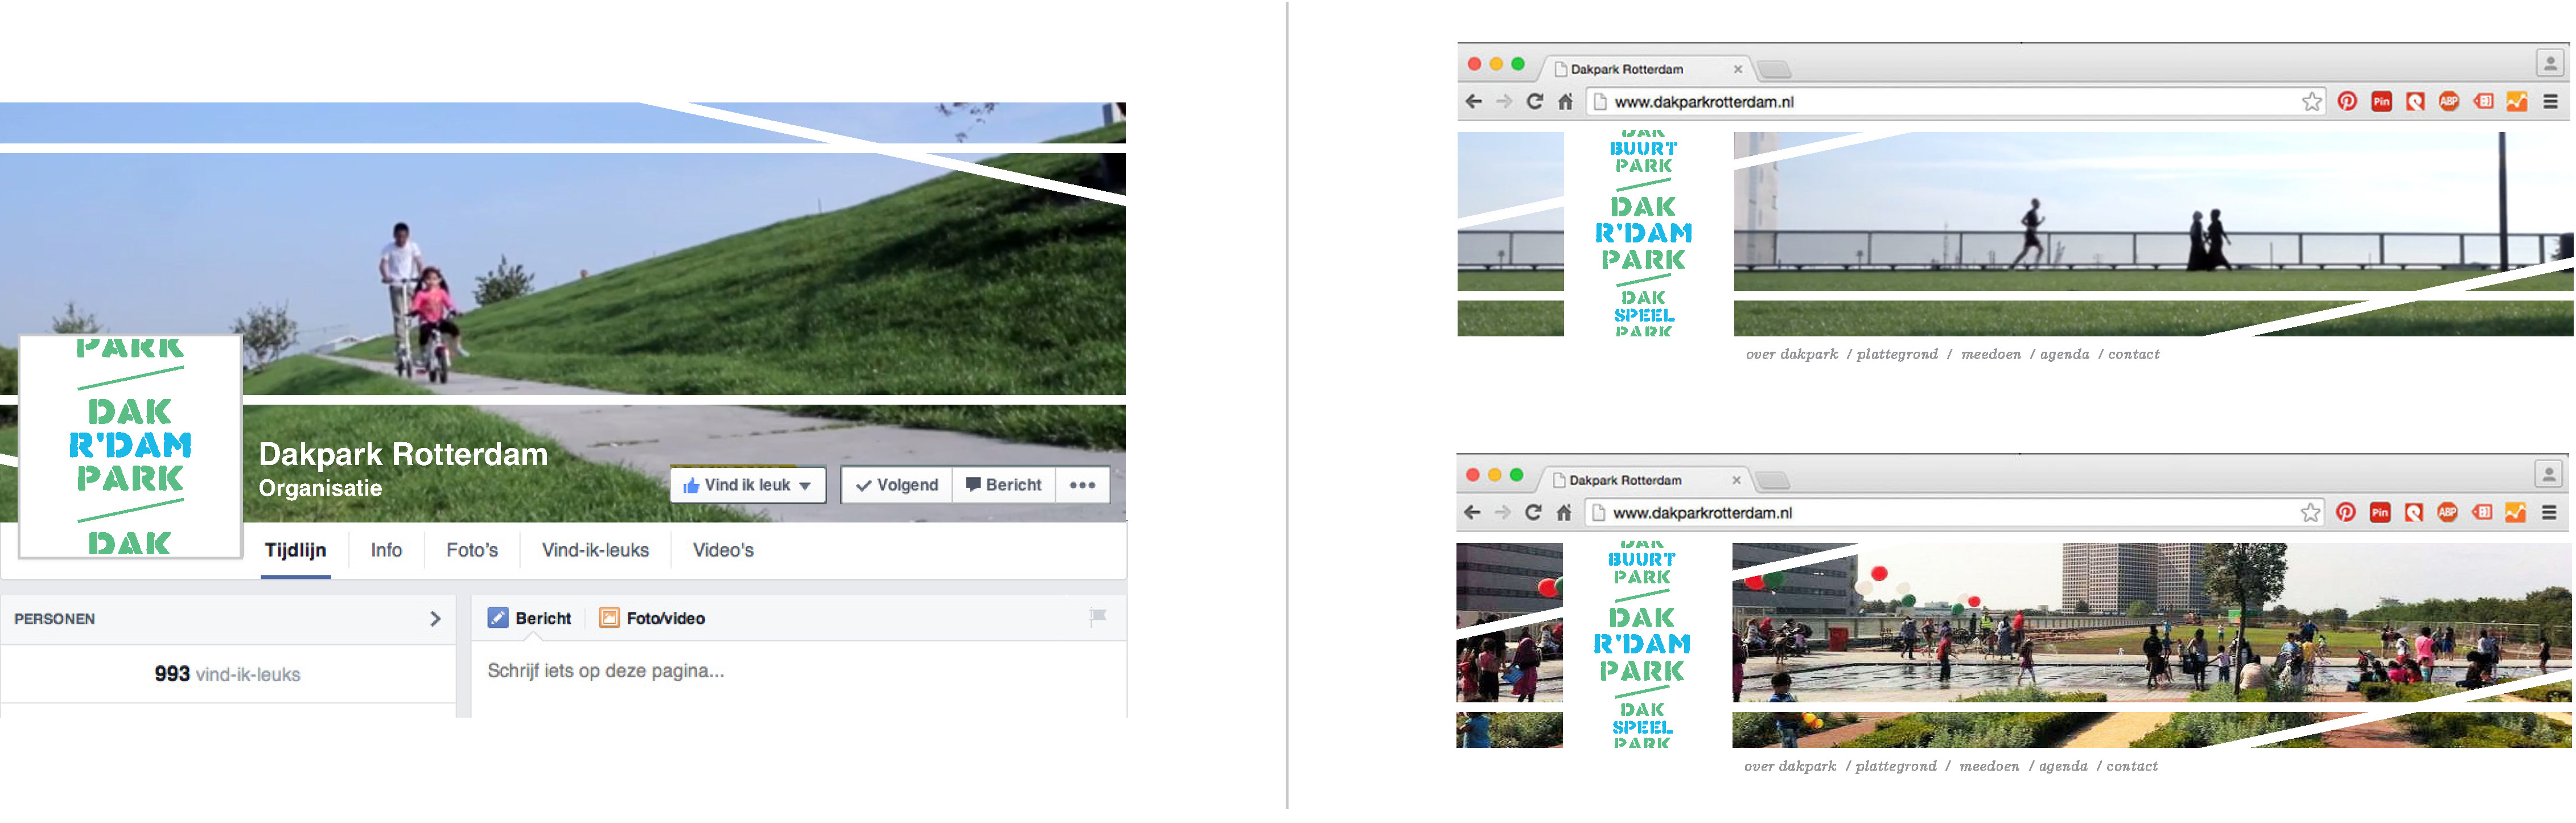This screenshot has height=823, width=2576.
Task: Reload page in runner-photo browser window
Action: click(1535, 101)
